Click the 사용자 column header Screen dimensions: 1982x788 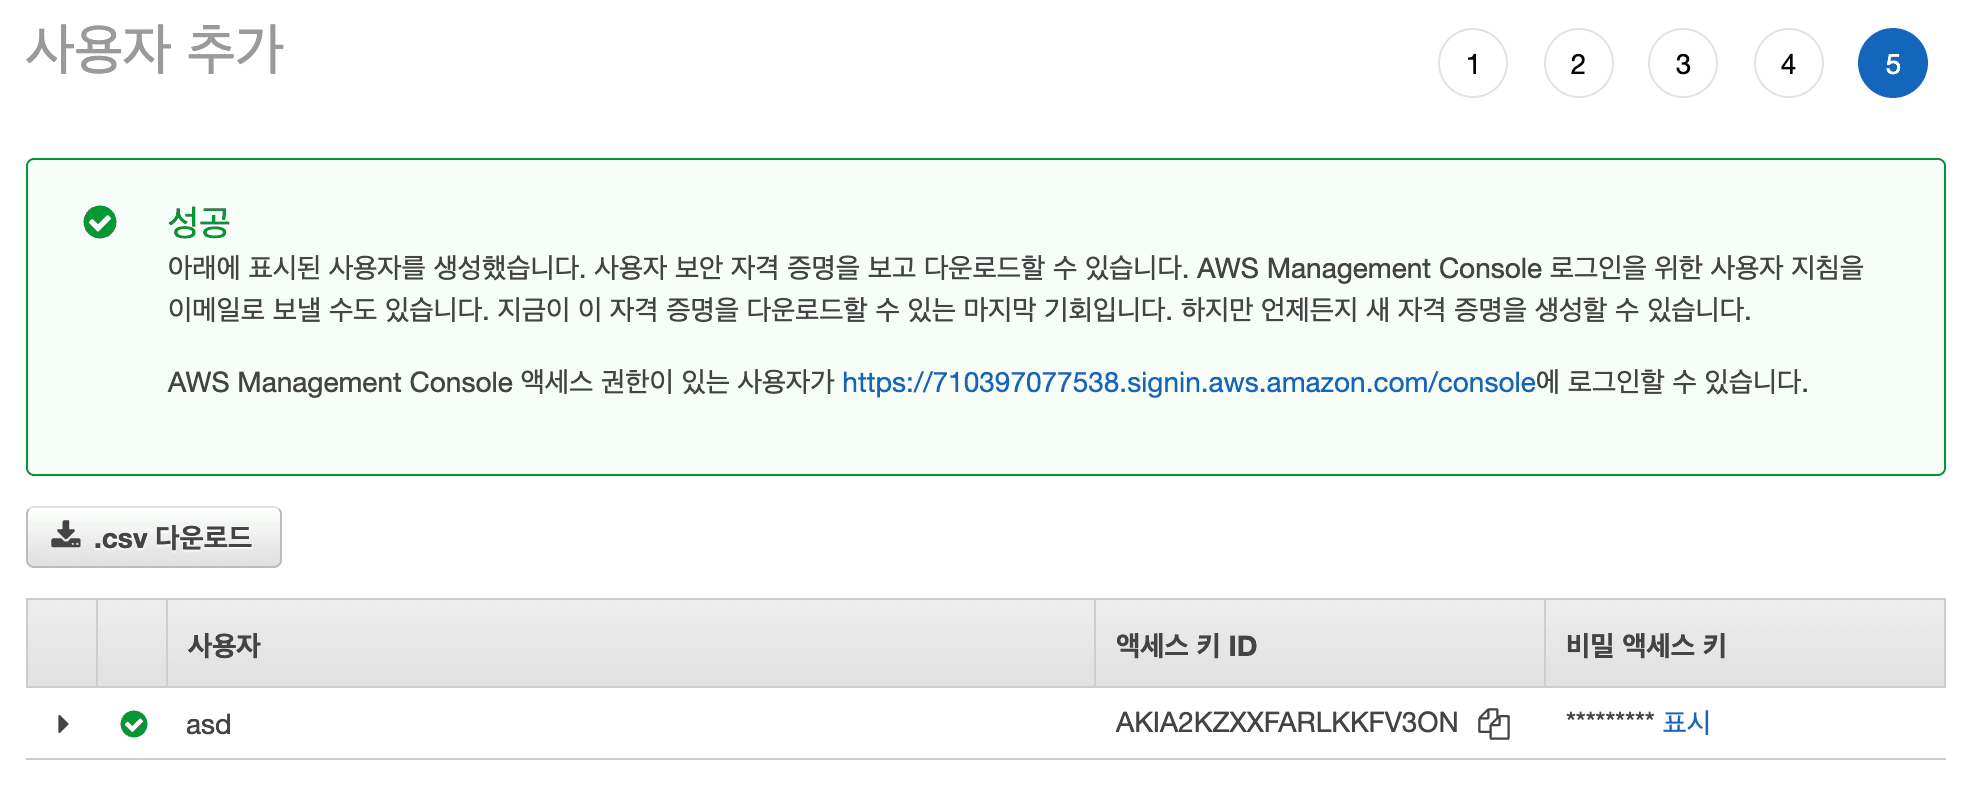coord(224,646)
